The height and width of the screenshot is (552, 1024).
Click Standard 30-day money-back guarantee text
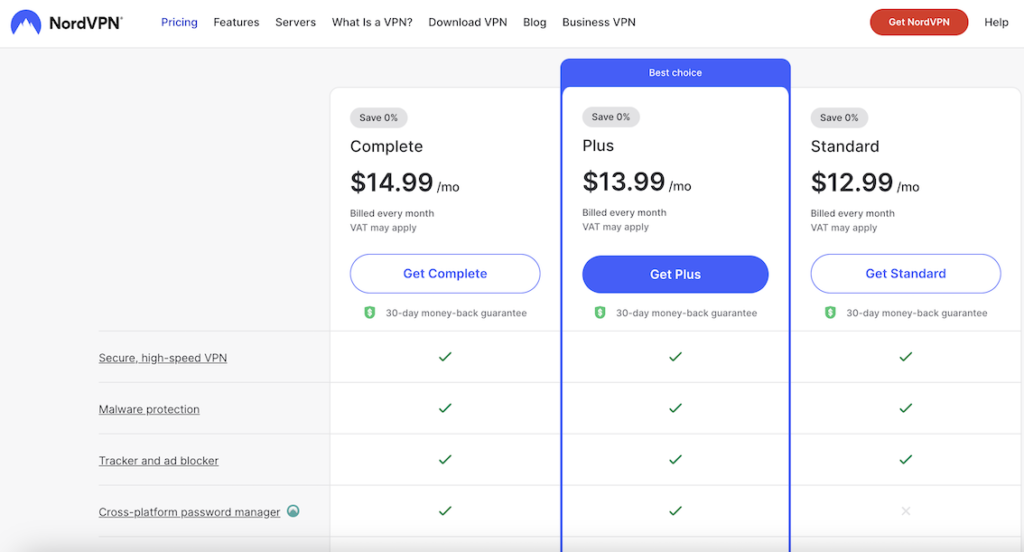pos(917,313)
